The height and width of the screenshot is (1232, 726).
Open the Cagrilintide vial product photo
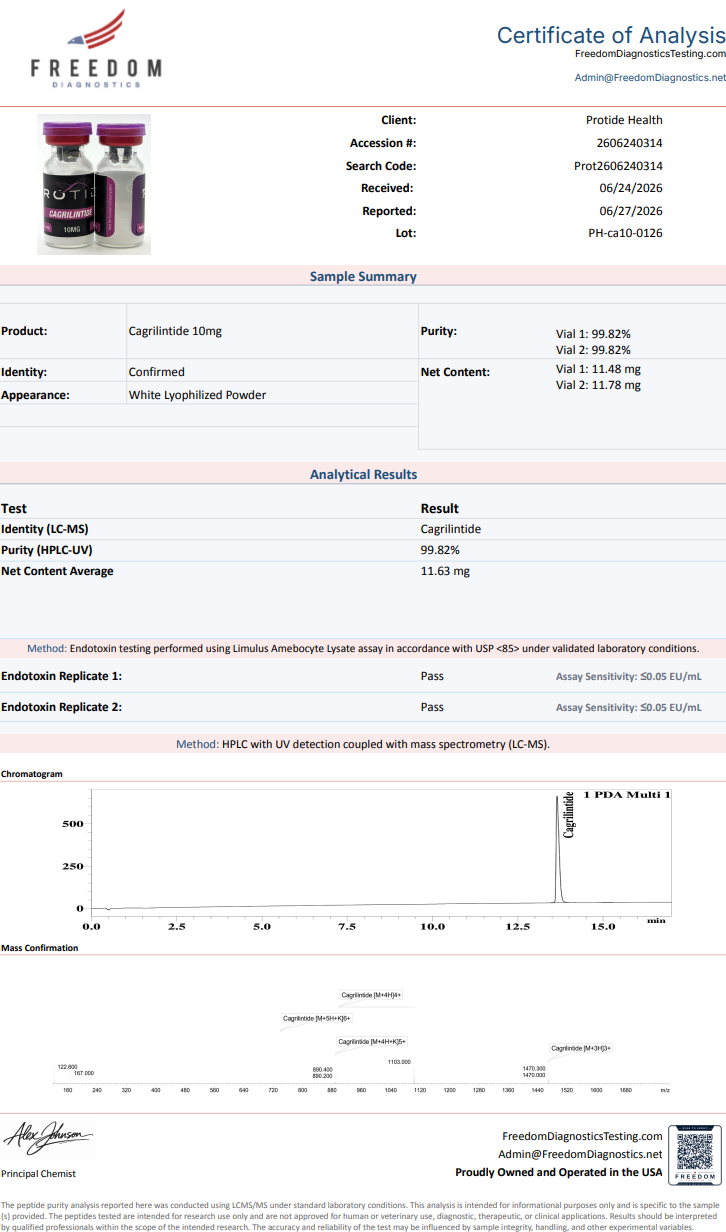tap(94, 184)
